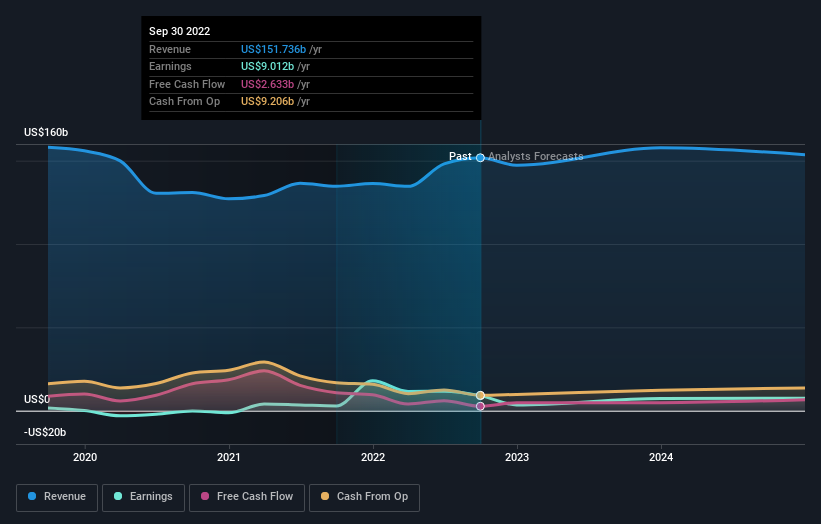Viewport: 821px width, 524px height.
Task: Toggle the Free Cash Flow legend series
Action: coord(247,497)
